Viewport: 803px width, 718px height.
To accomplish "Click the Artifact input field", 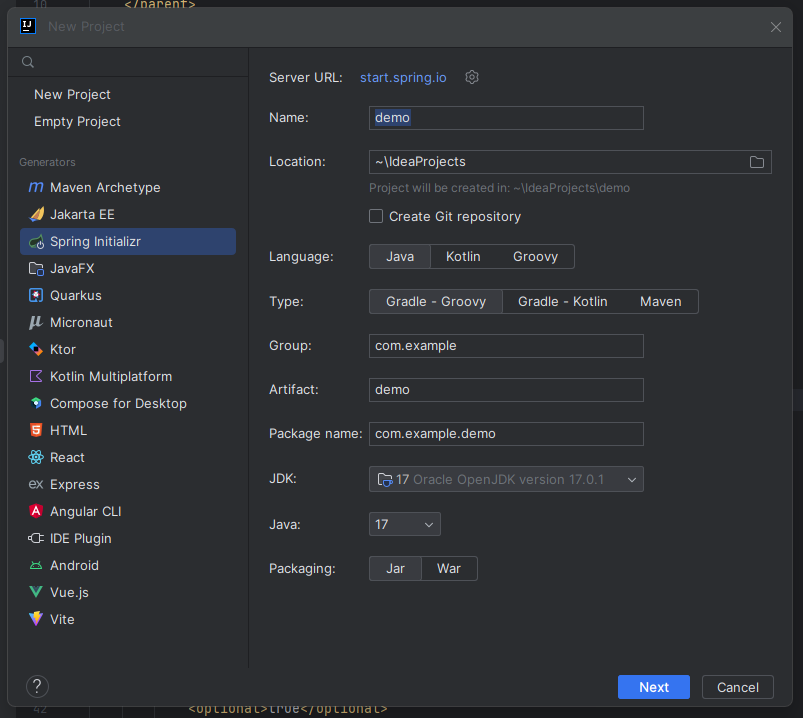I will (x=506, y=390).
